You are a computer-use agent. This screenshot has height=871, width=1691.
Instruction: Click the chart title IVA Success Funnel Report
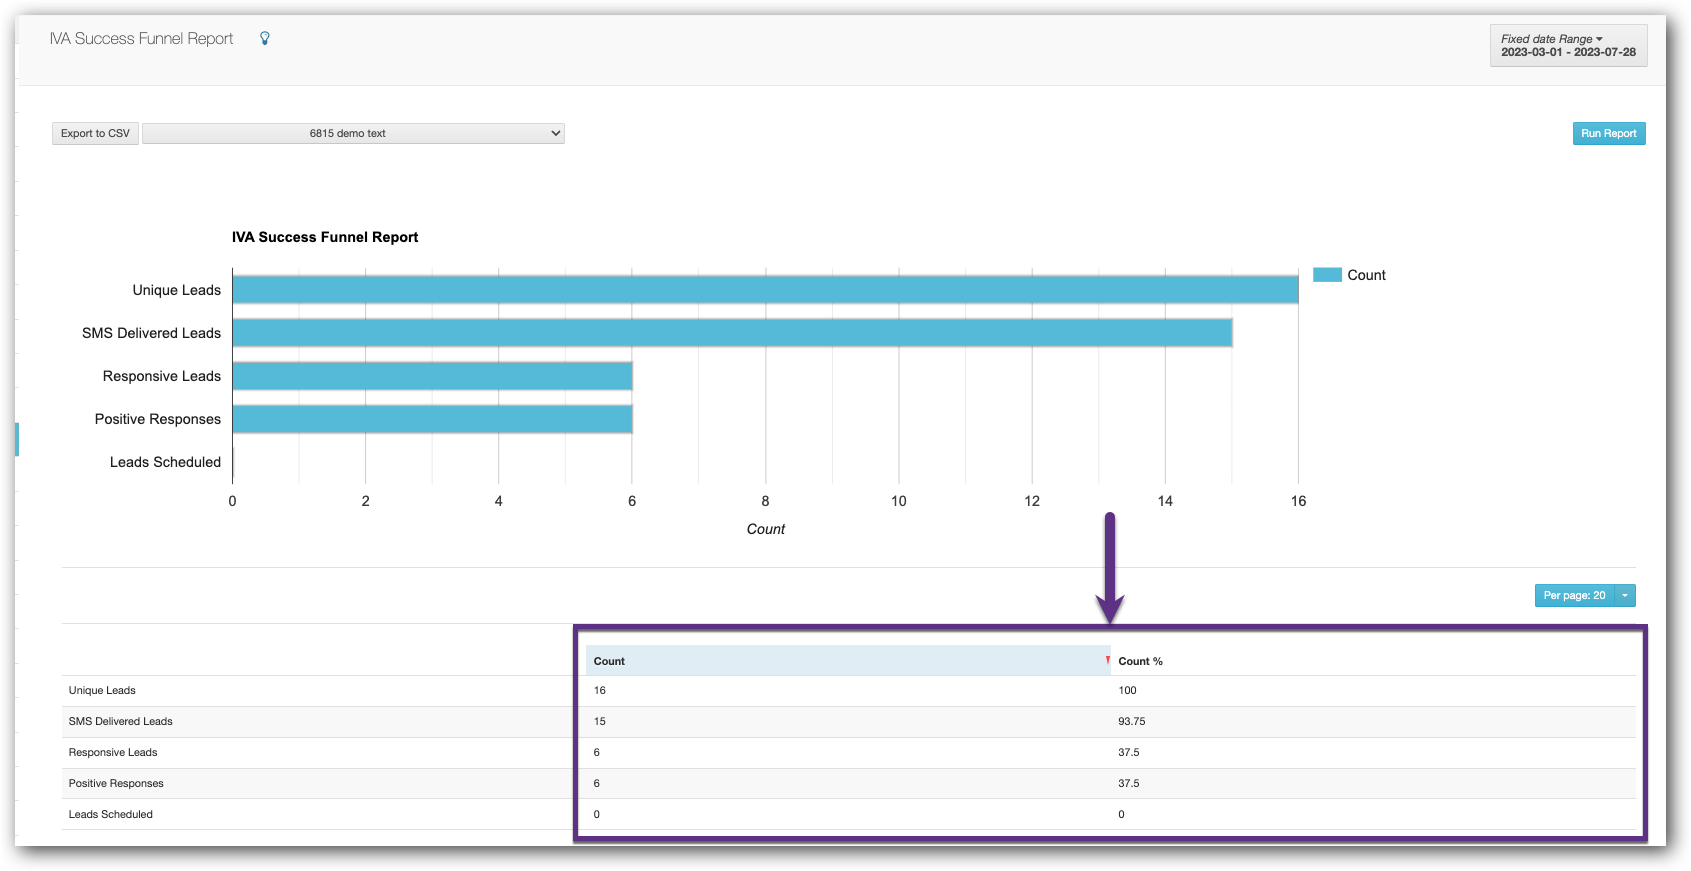point(325,237)
